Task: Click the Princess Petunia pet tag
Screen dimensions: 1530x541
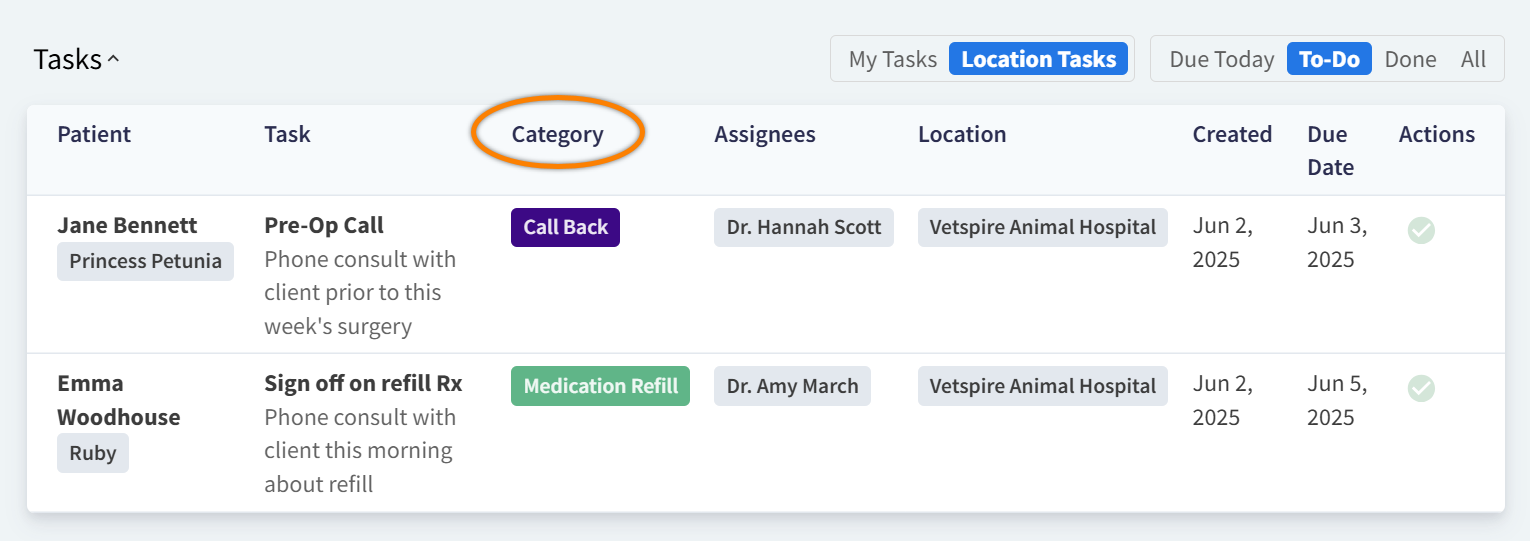Action: coord(145,262)
